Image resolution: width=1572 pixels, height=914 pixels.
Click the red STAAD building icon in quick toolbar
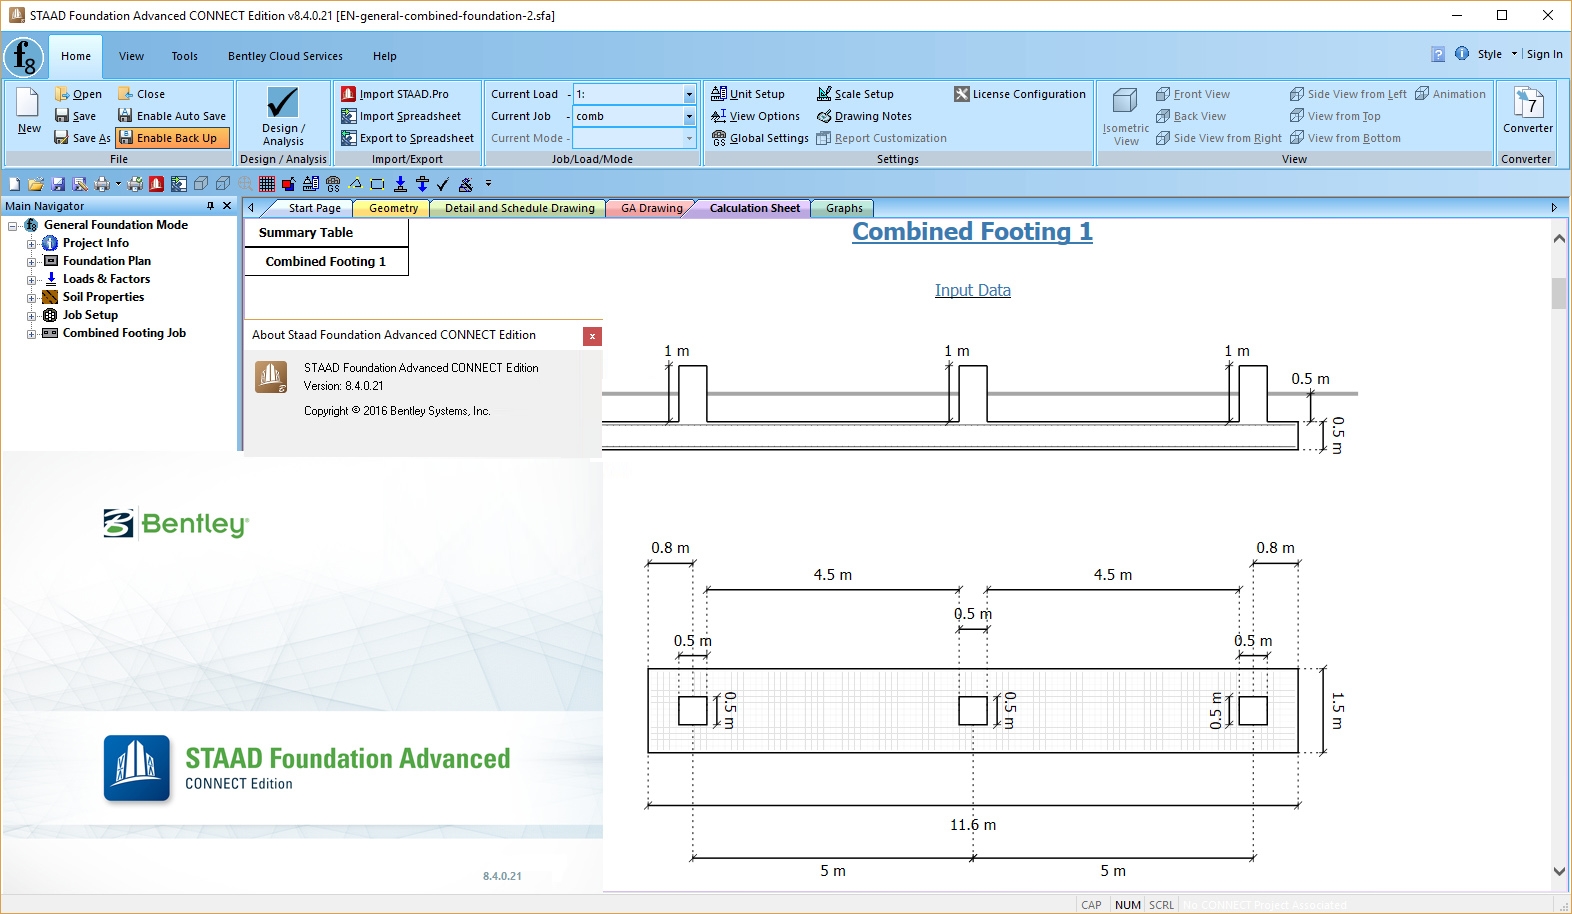157,184
